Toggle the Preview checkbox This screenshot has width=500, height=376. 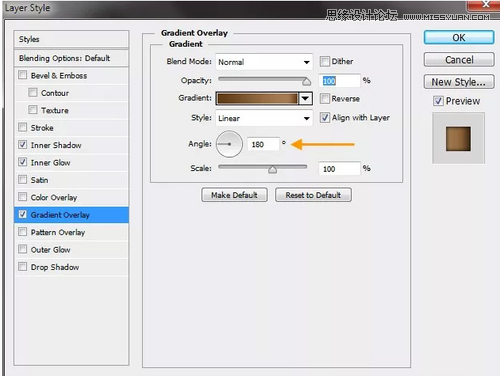coord(438,101)
